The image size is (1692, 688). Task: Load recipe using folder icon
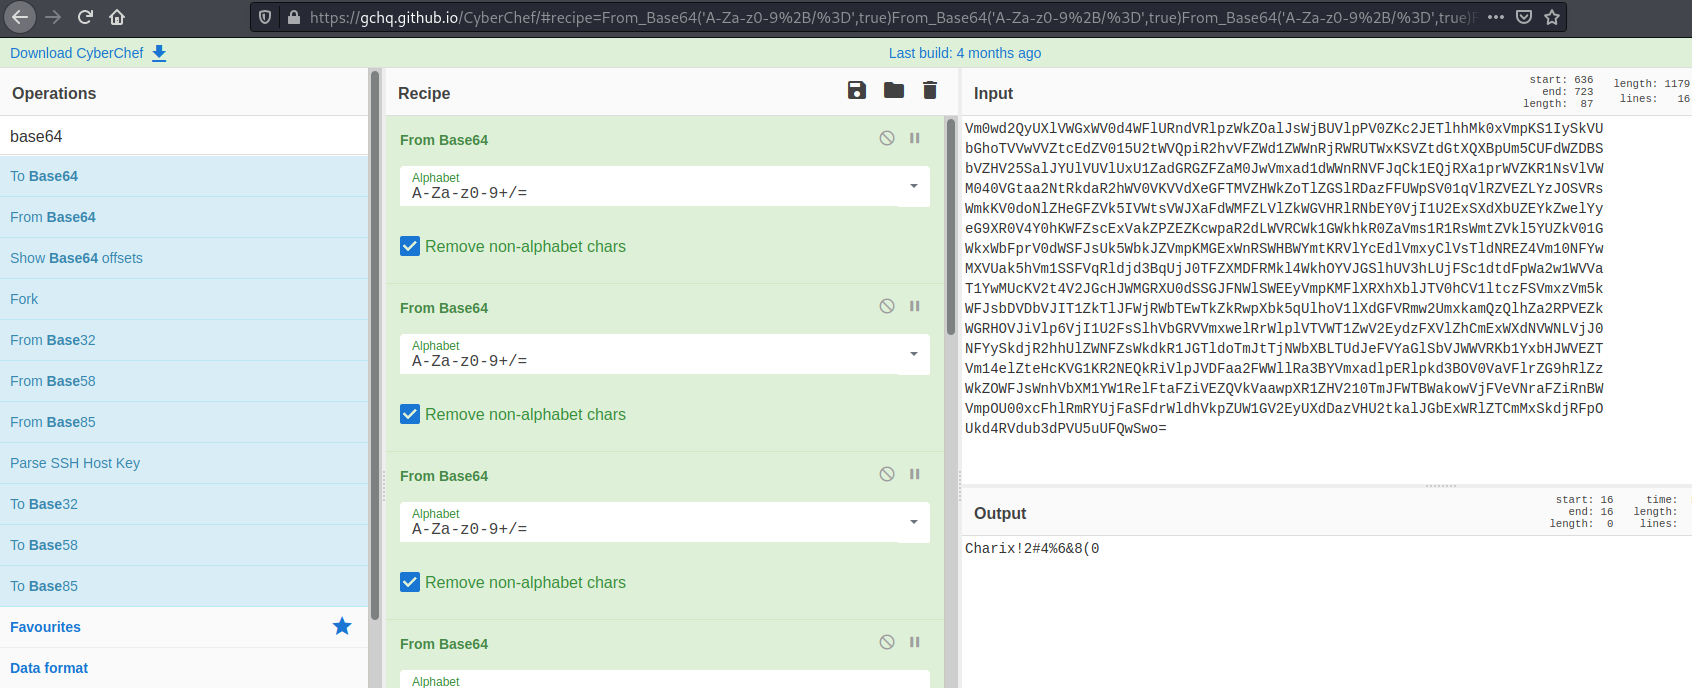894,90
